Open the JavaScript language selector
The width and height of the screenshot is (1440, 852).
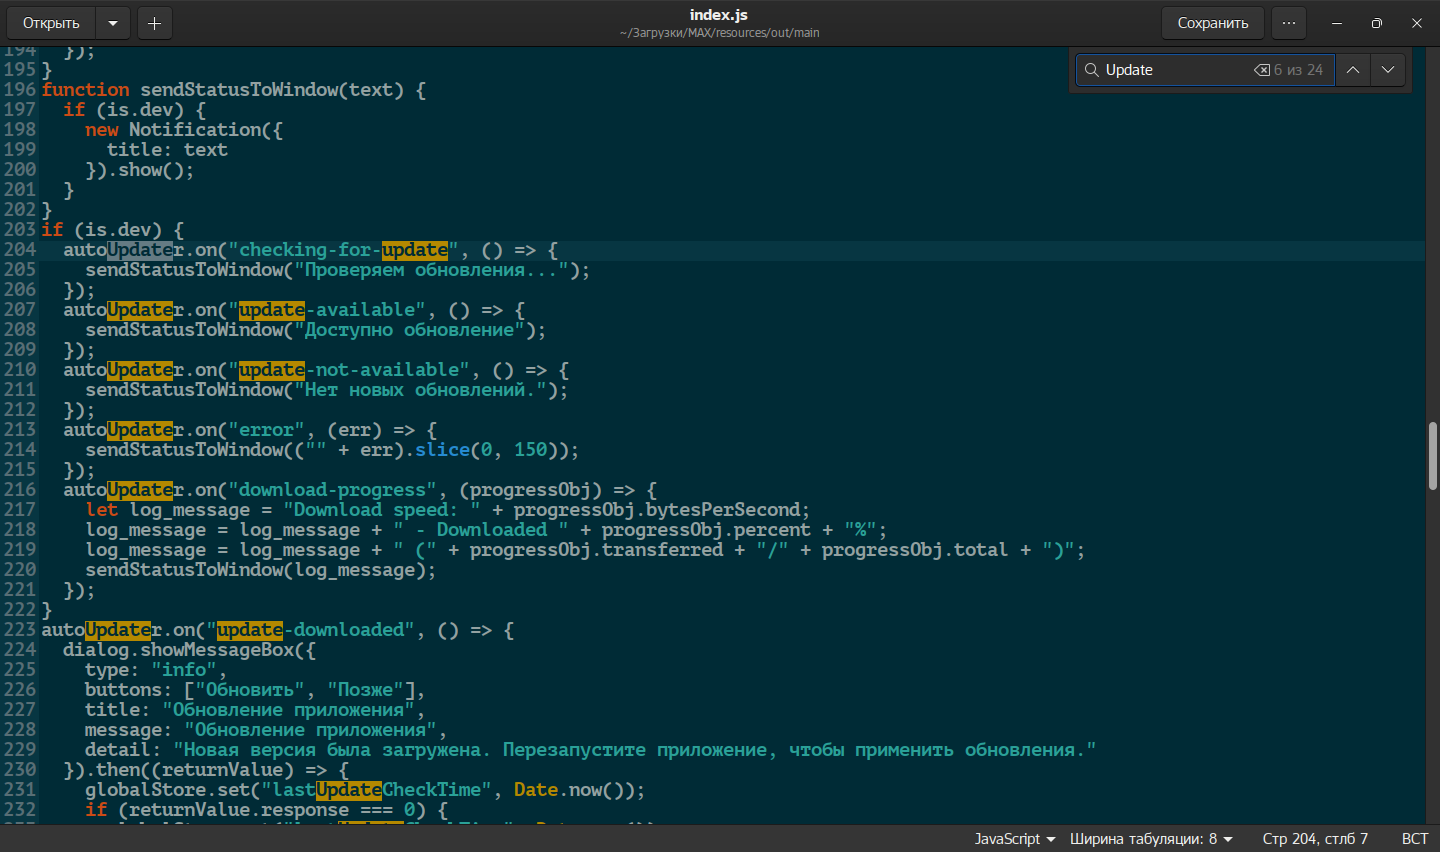(x=1014, y=839)
